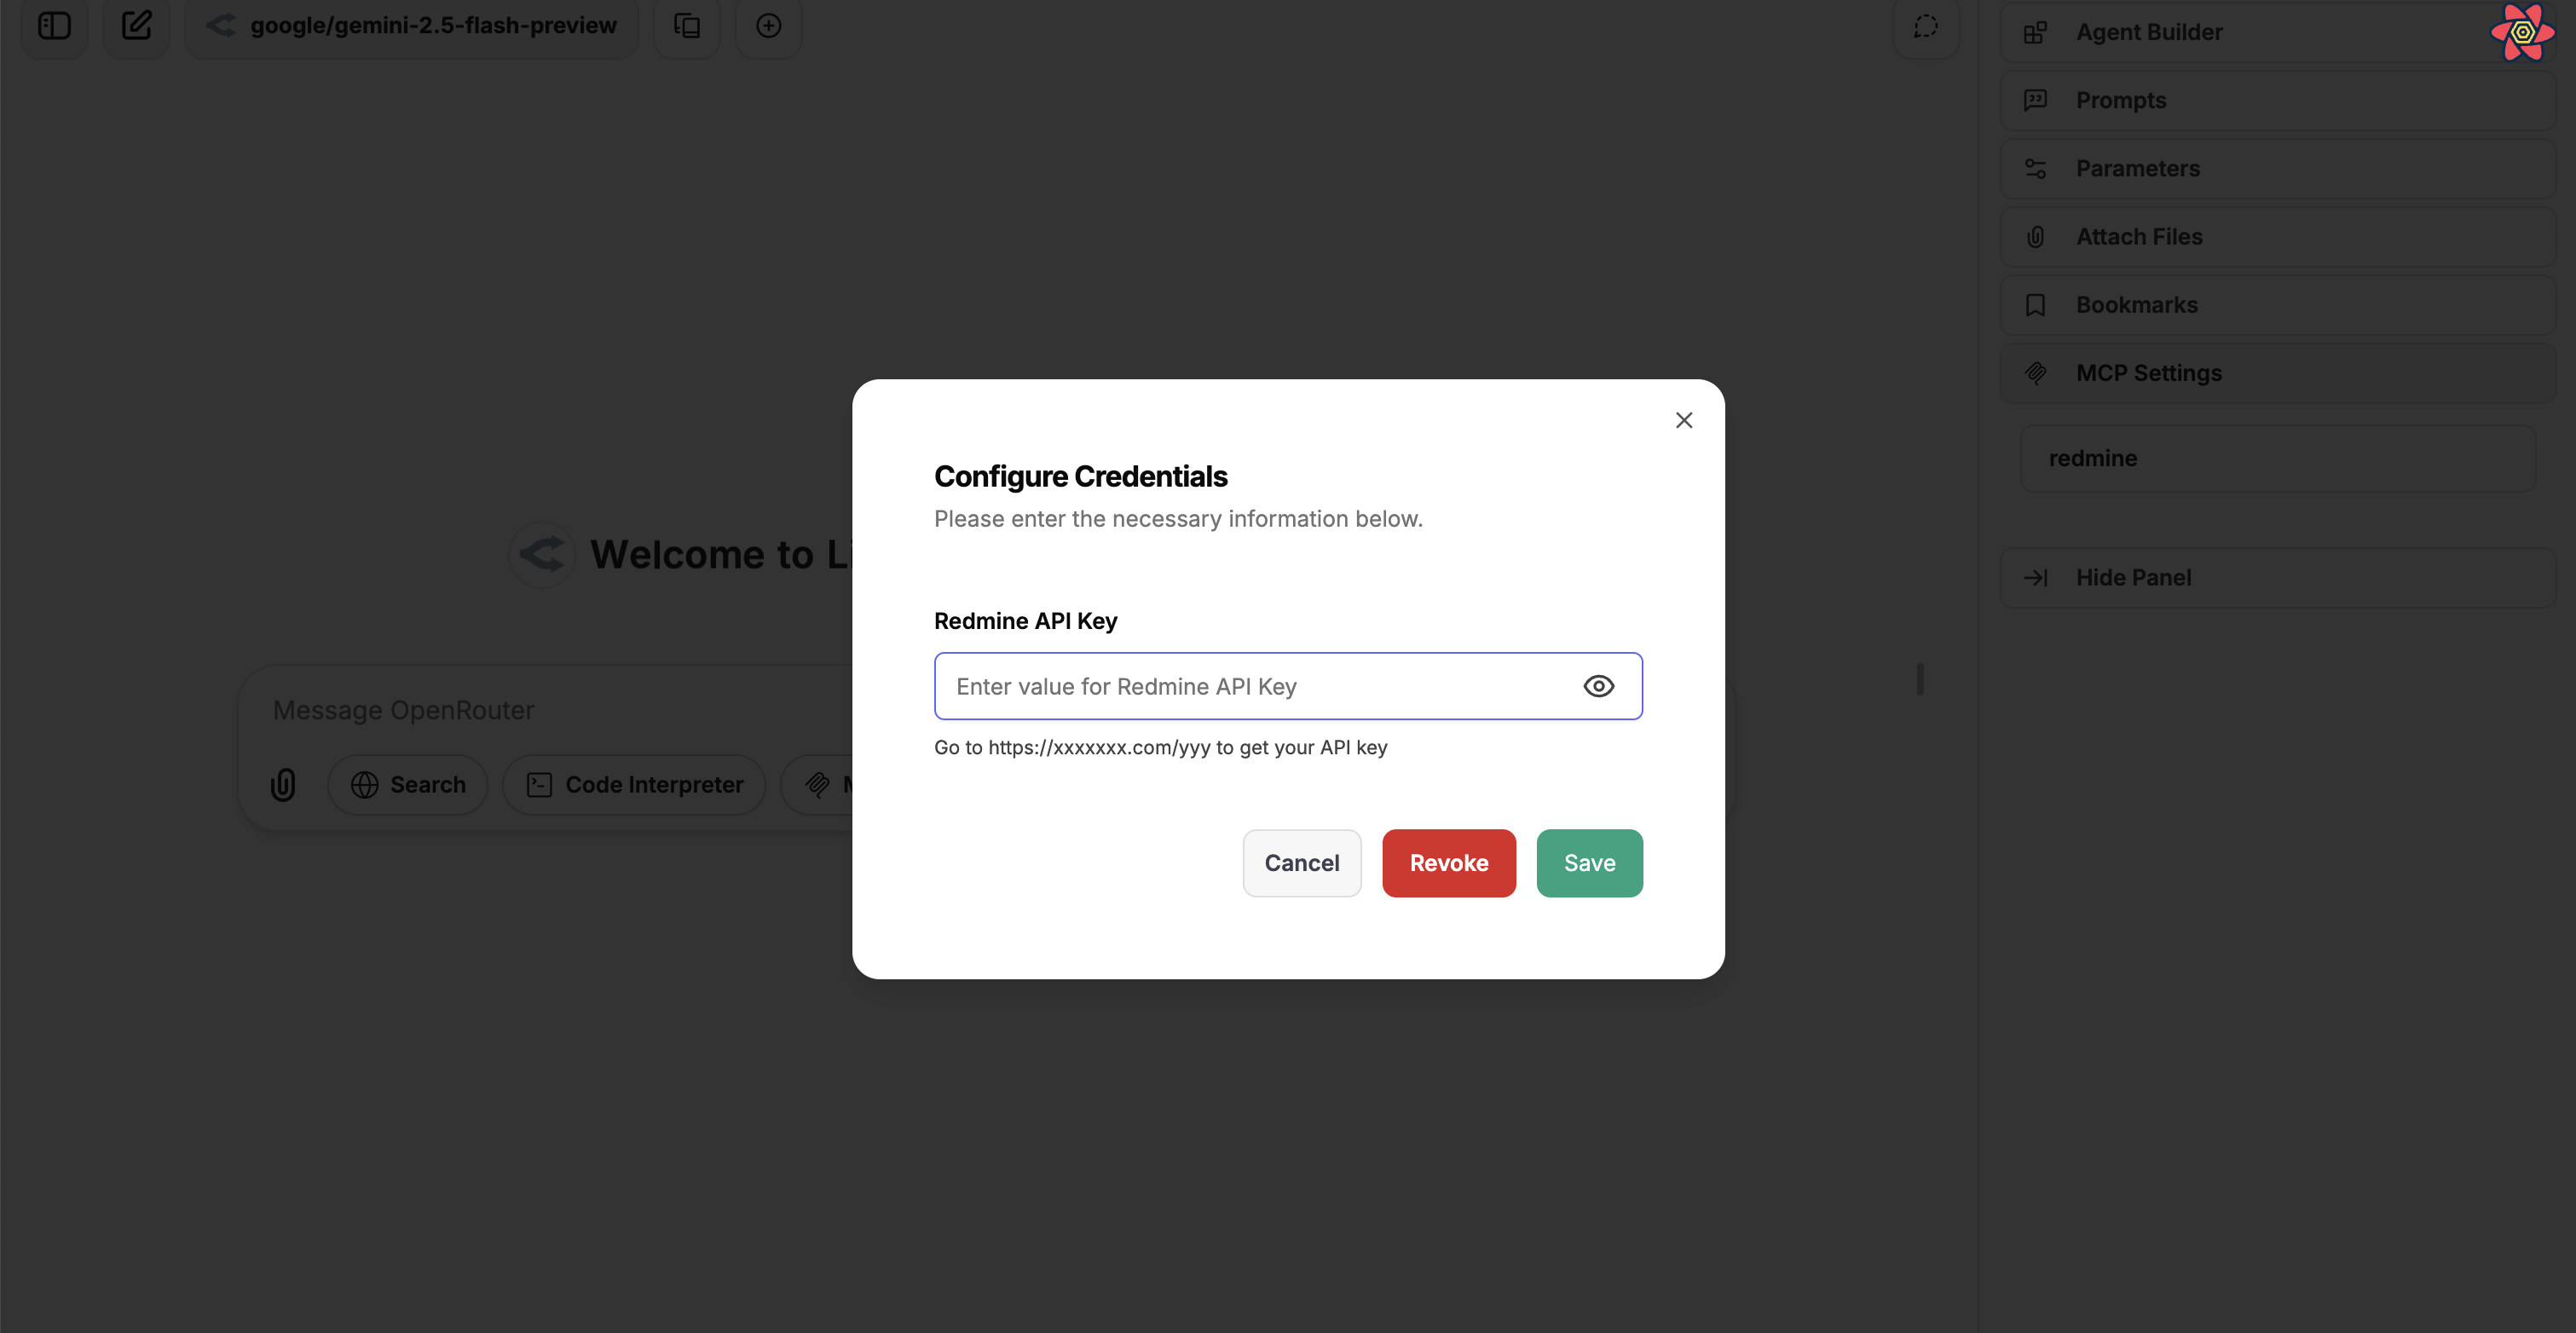Click the Attach Files paperclip icon in the side panel
Viewport: 2576px width, 1333px height.
point(2035,237)
